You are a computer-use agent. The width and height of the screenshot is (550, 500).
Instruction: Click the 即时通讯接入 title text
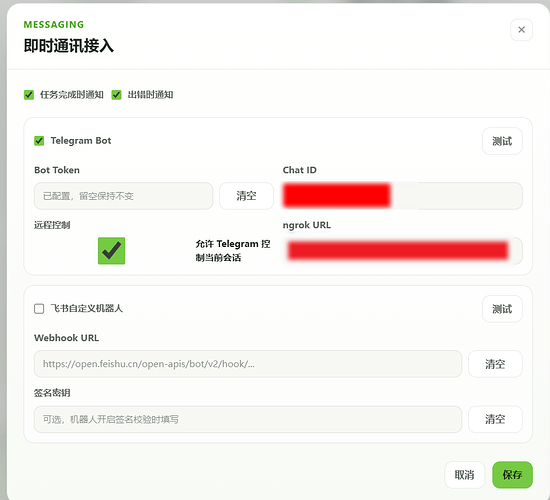point(69,46)
